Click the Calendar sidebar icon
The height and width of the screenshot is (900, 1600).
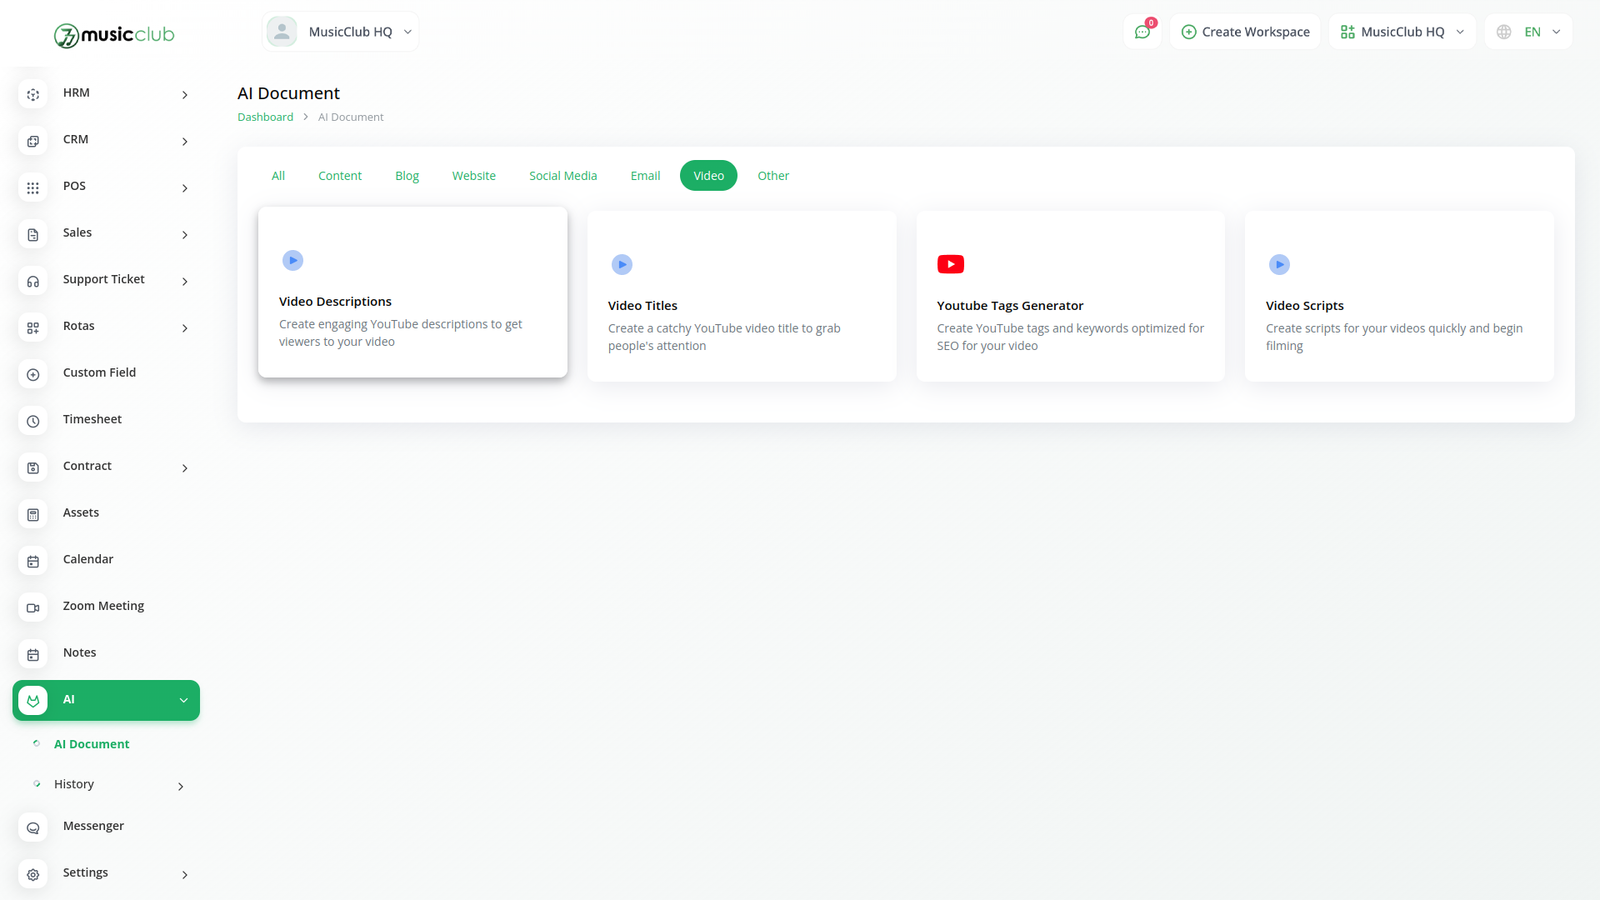[x=33, y=561]
